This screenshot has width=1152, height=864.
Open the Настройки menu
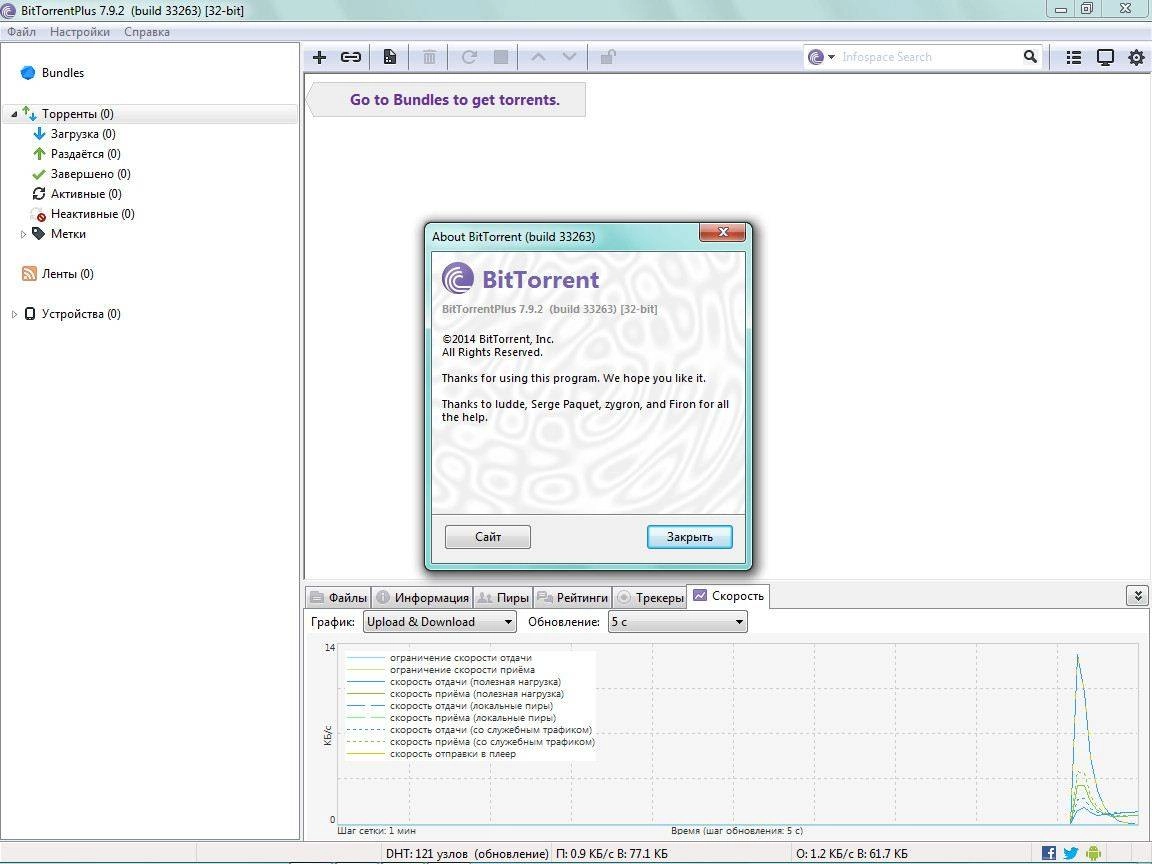[x=80, y=32]
